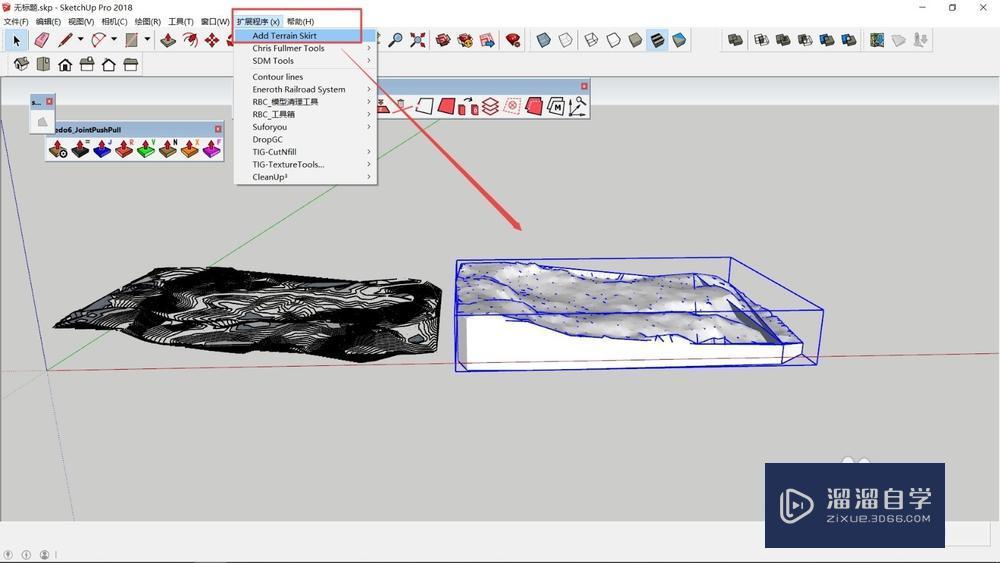Viewport: 1000px width, 563px height.
Task: Open 3D Warehouse
Action: pos(443,40)
